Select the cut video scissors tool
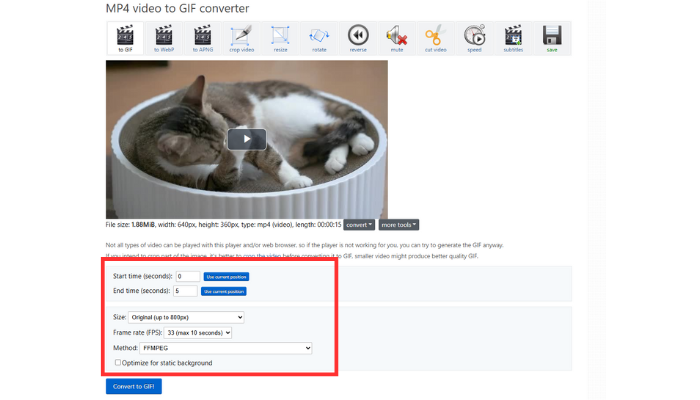The width and height of the screenshot is (700, 400). pyautogui.click(x=436, y=38)
